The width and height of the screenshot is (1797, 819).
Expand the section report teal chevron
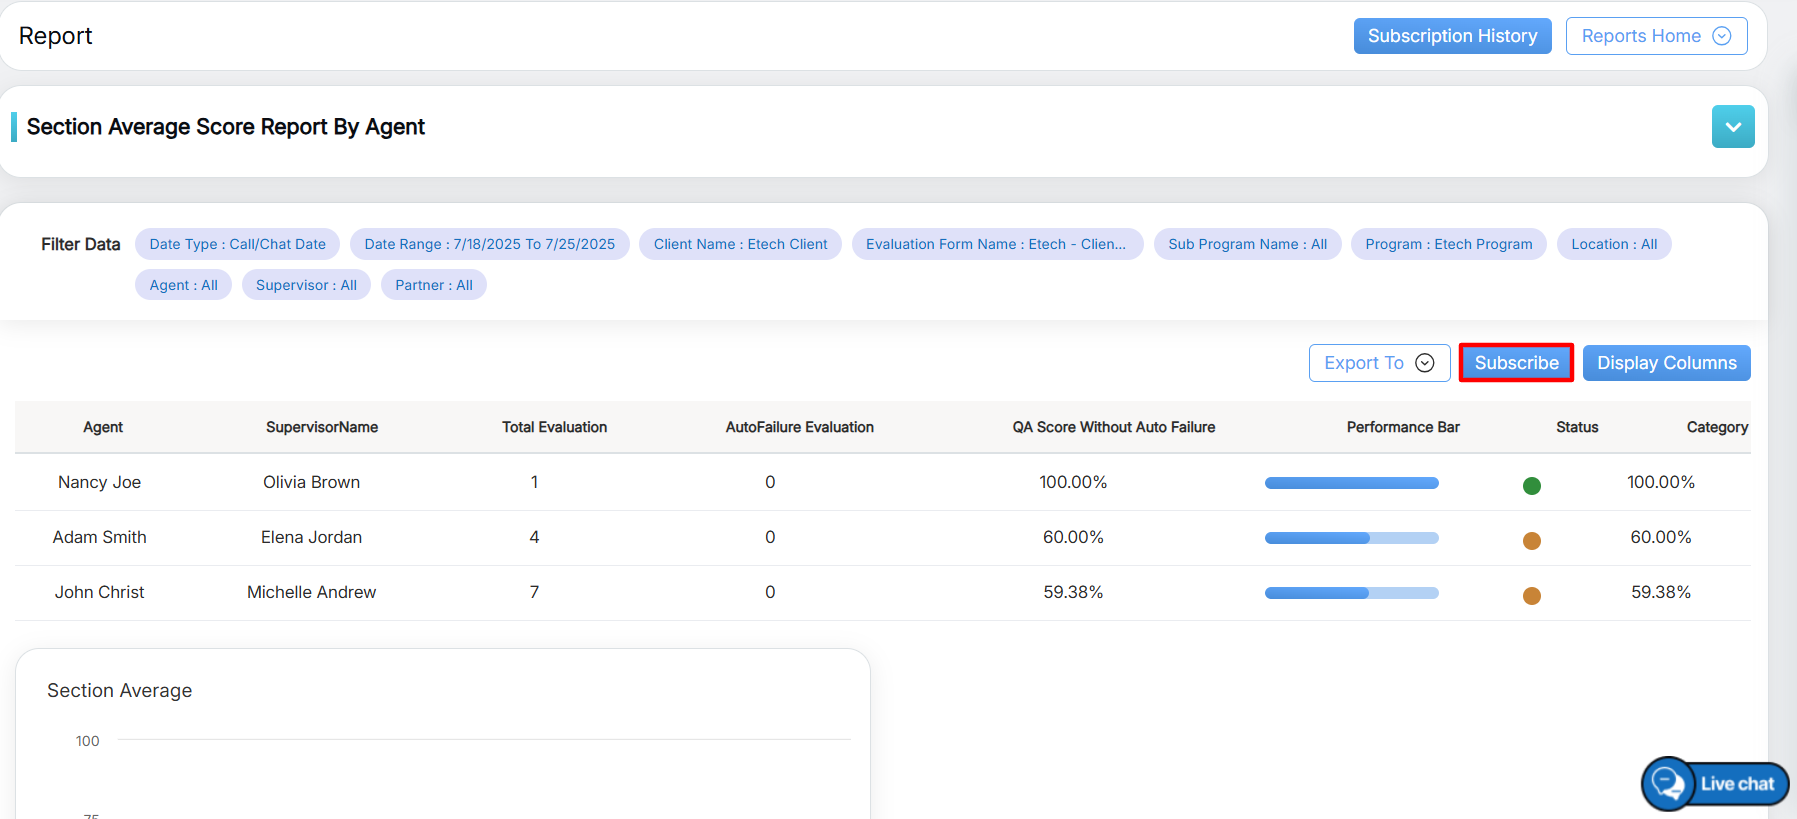pyautogui.click(x=1732, y=127)
